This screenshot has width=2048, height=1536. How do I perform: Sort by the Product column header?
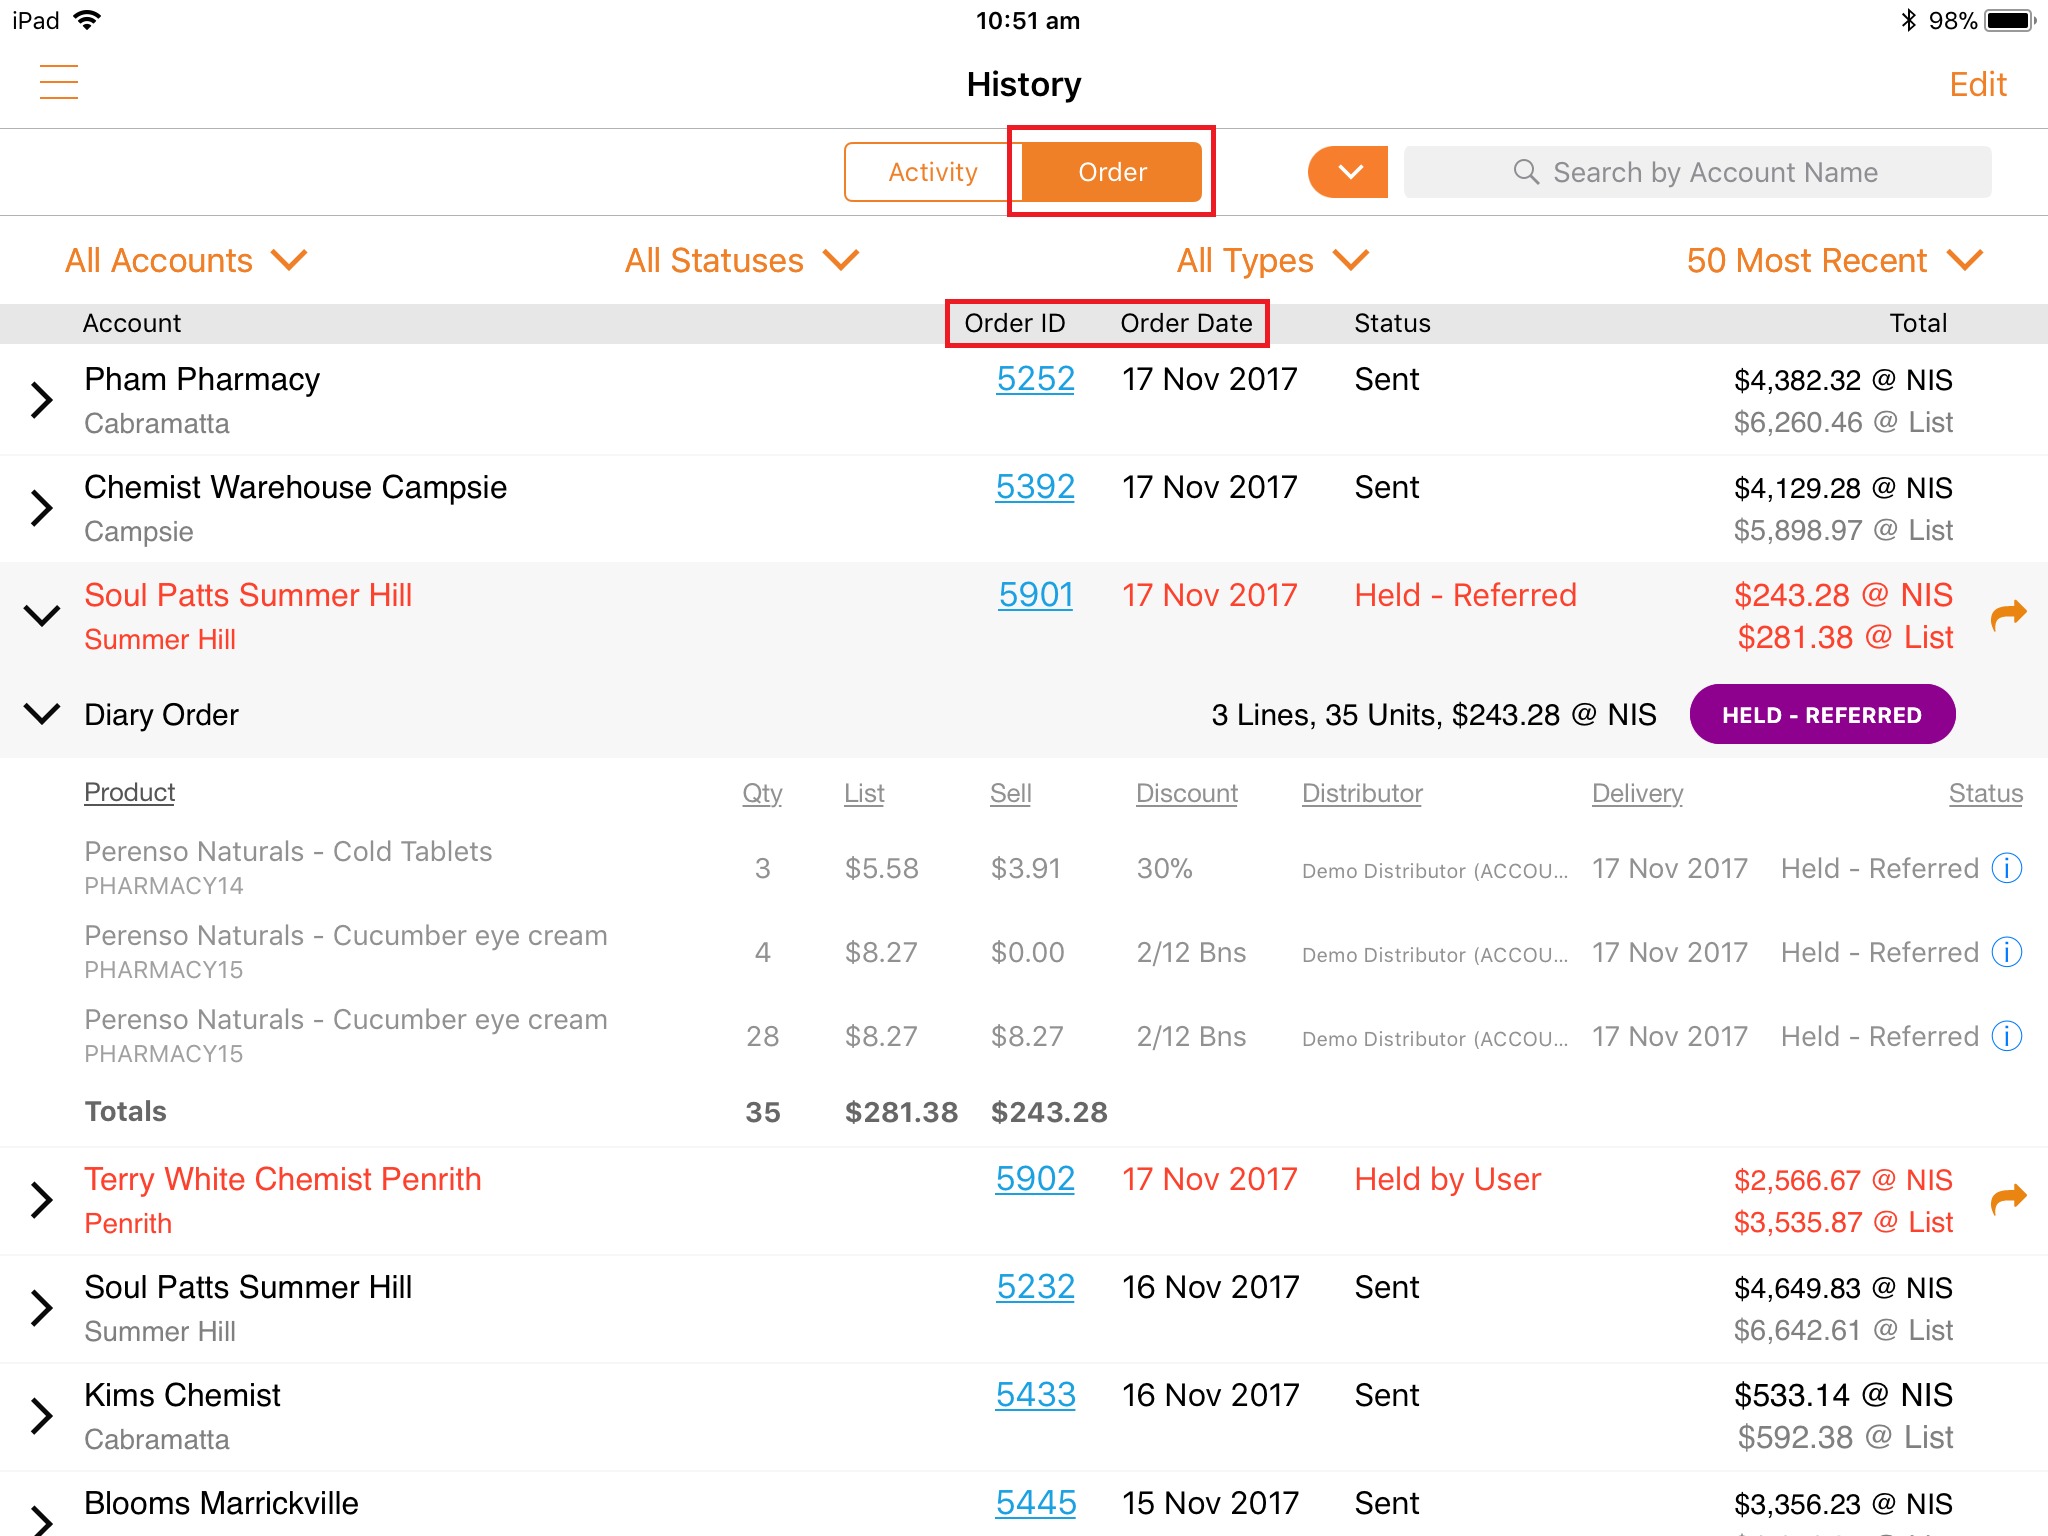[129, 792]
